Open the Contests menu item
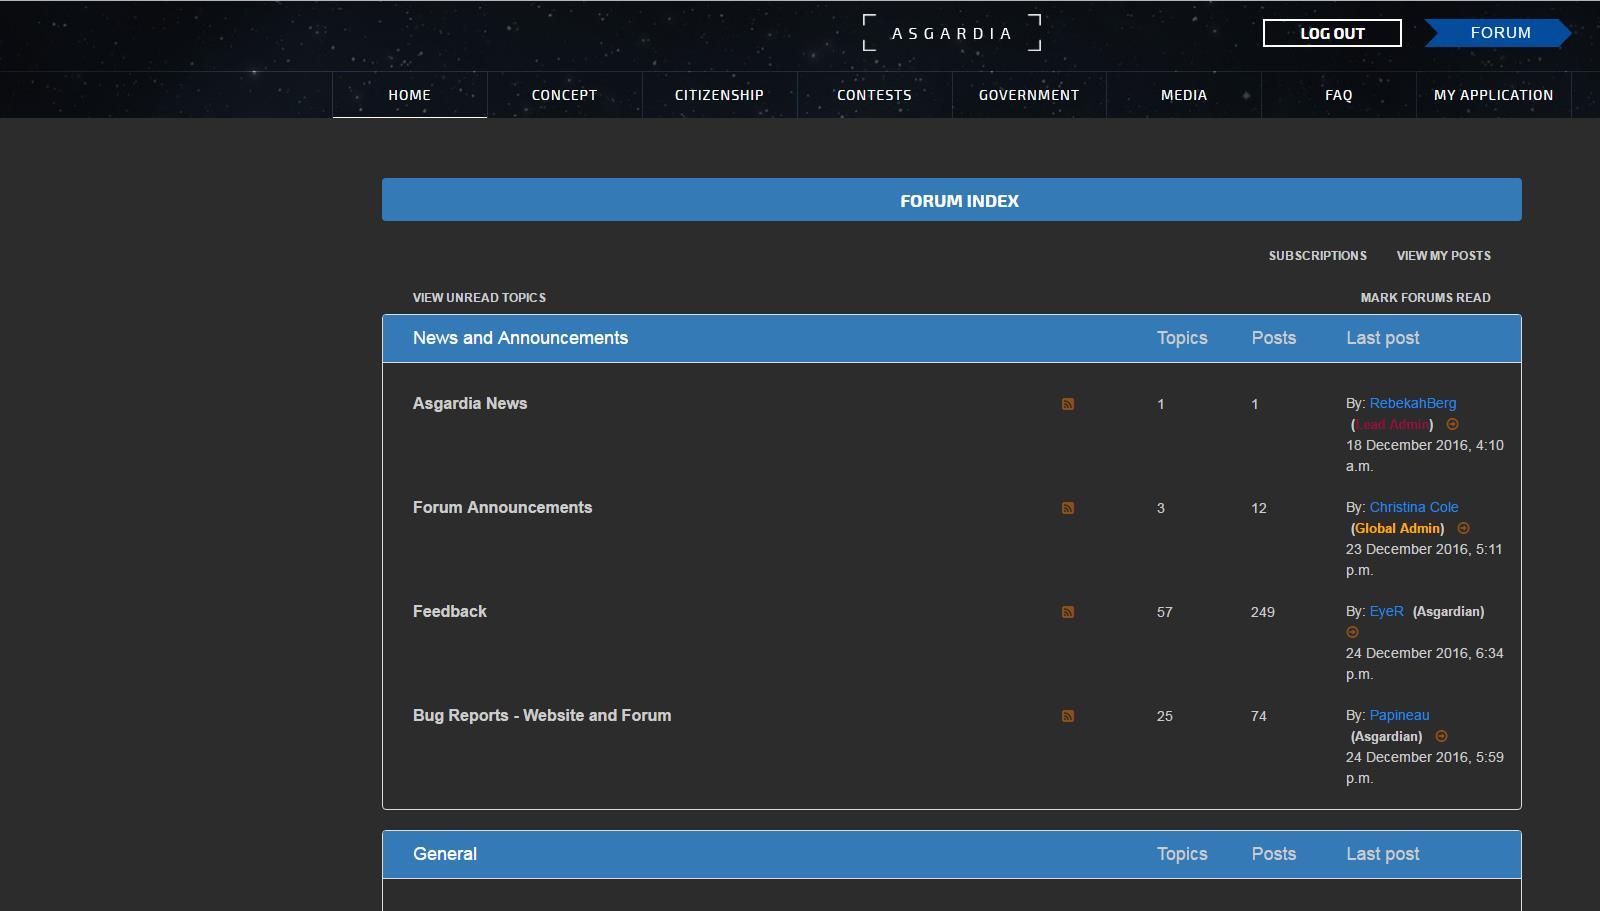 tap(874, 95)
